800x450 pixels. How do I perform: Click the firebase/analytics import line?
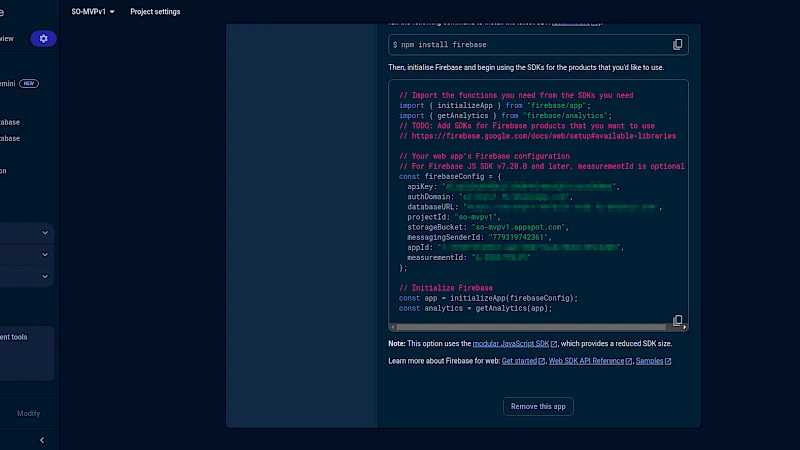[505, 115]
